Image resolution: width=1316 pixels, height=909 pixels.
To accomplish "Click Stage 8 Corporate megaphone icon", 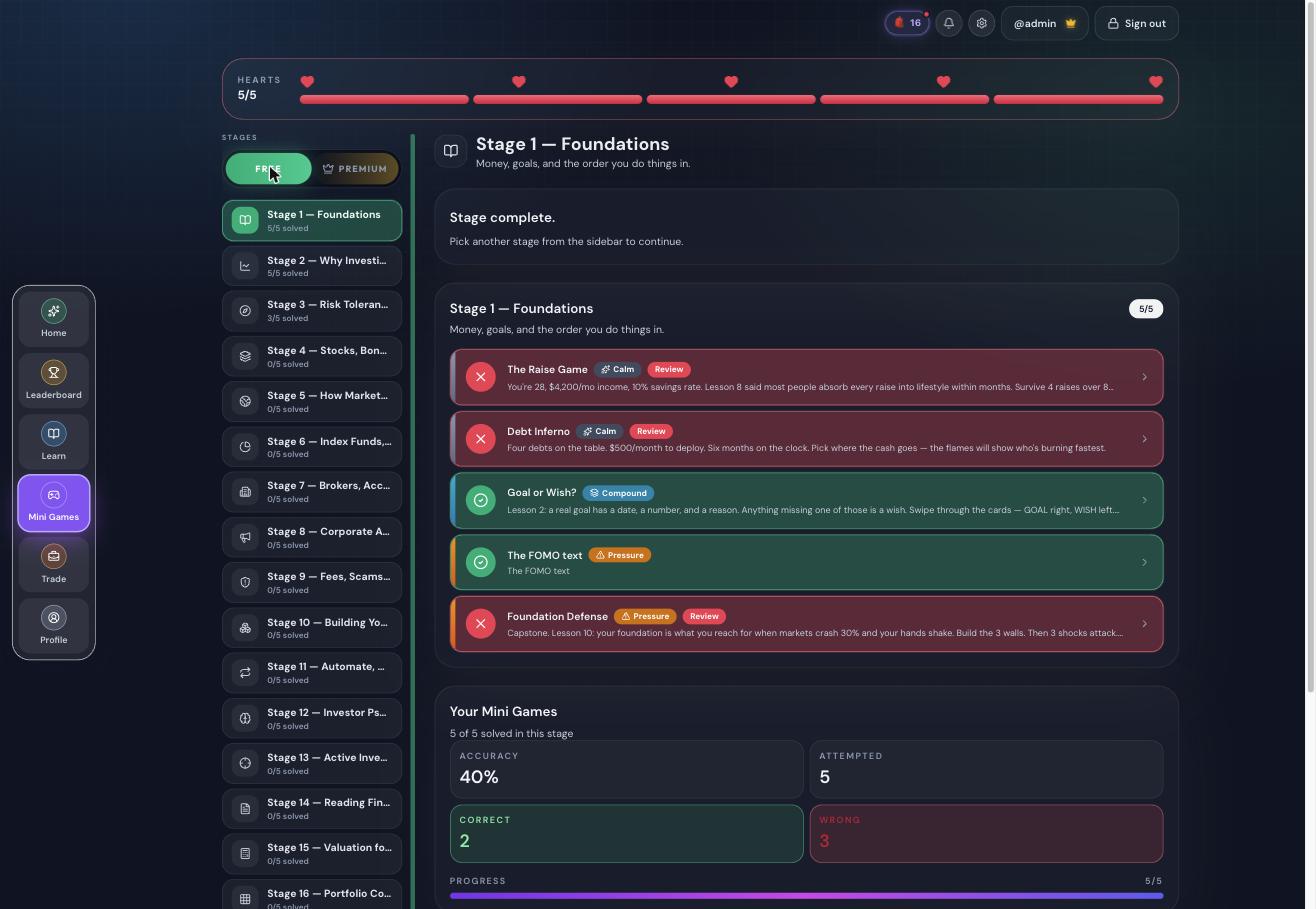I will [245, 537].
